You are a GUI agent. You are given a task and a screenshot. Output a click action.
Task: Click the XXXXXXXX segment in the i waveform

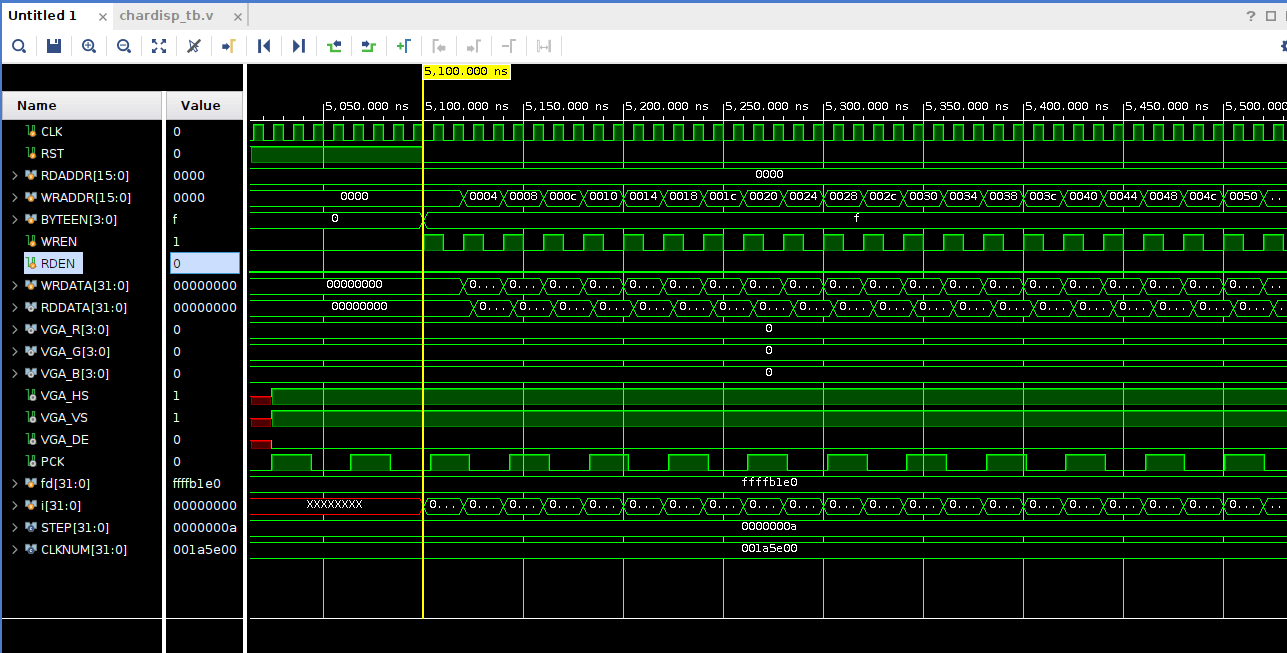click(x=335, y=505)
